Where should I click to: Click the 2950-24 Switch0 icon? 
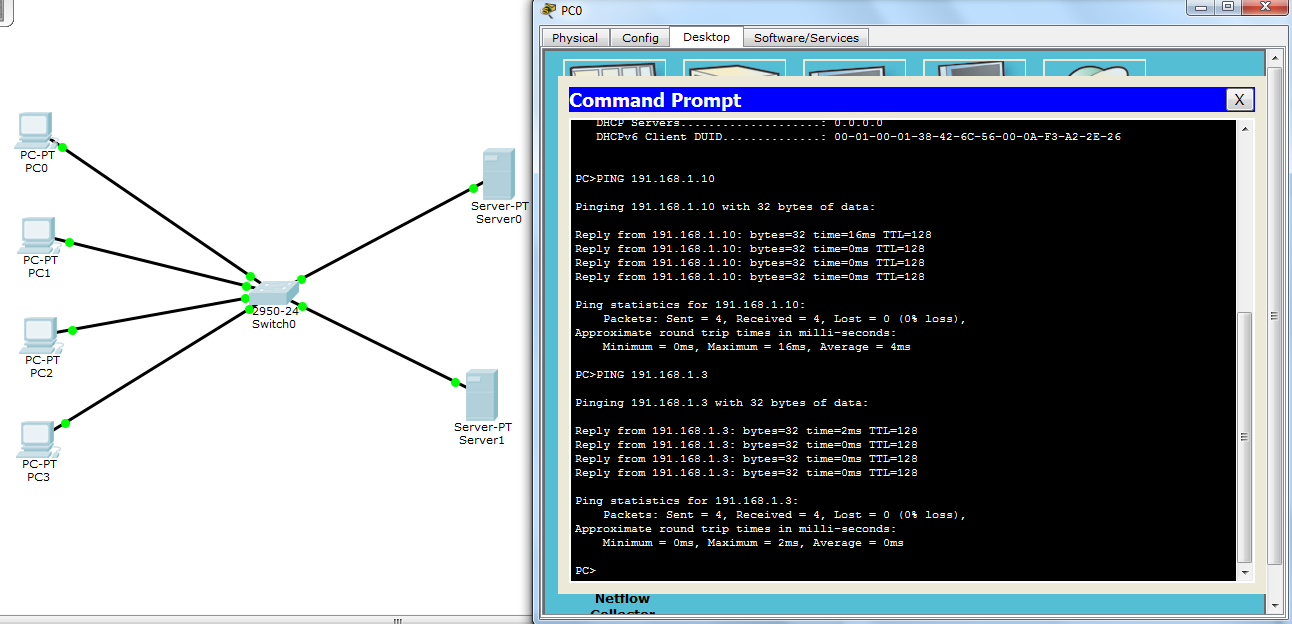pyautogui.click(x=272, y=292)
